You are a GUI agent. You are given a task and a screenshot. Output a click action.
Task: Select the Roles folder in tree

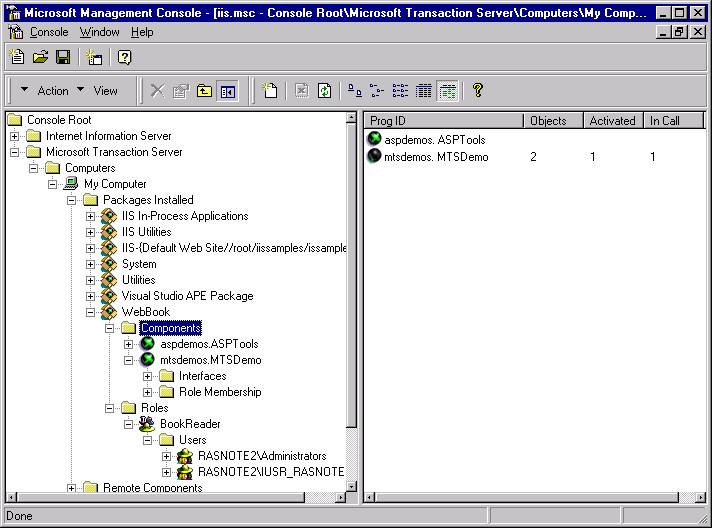coord(154,408)
